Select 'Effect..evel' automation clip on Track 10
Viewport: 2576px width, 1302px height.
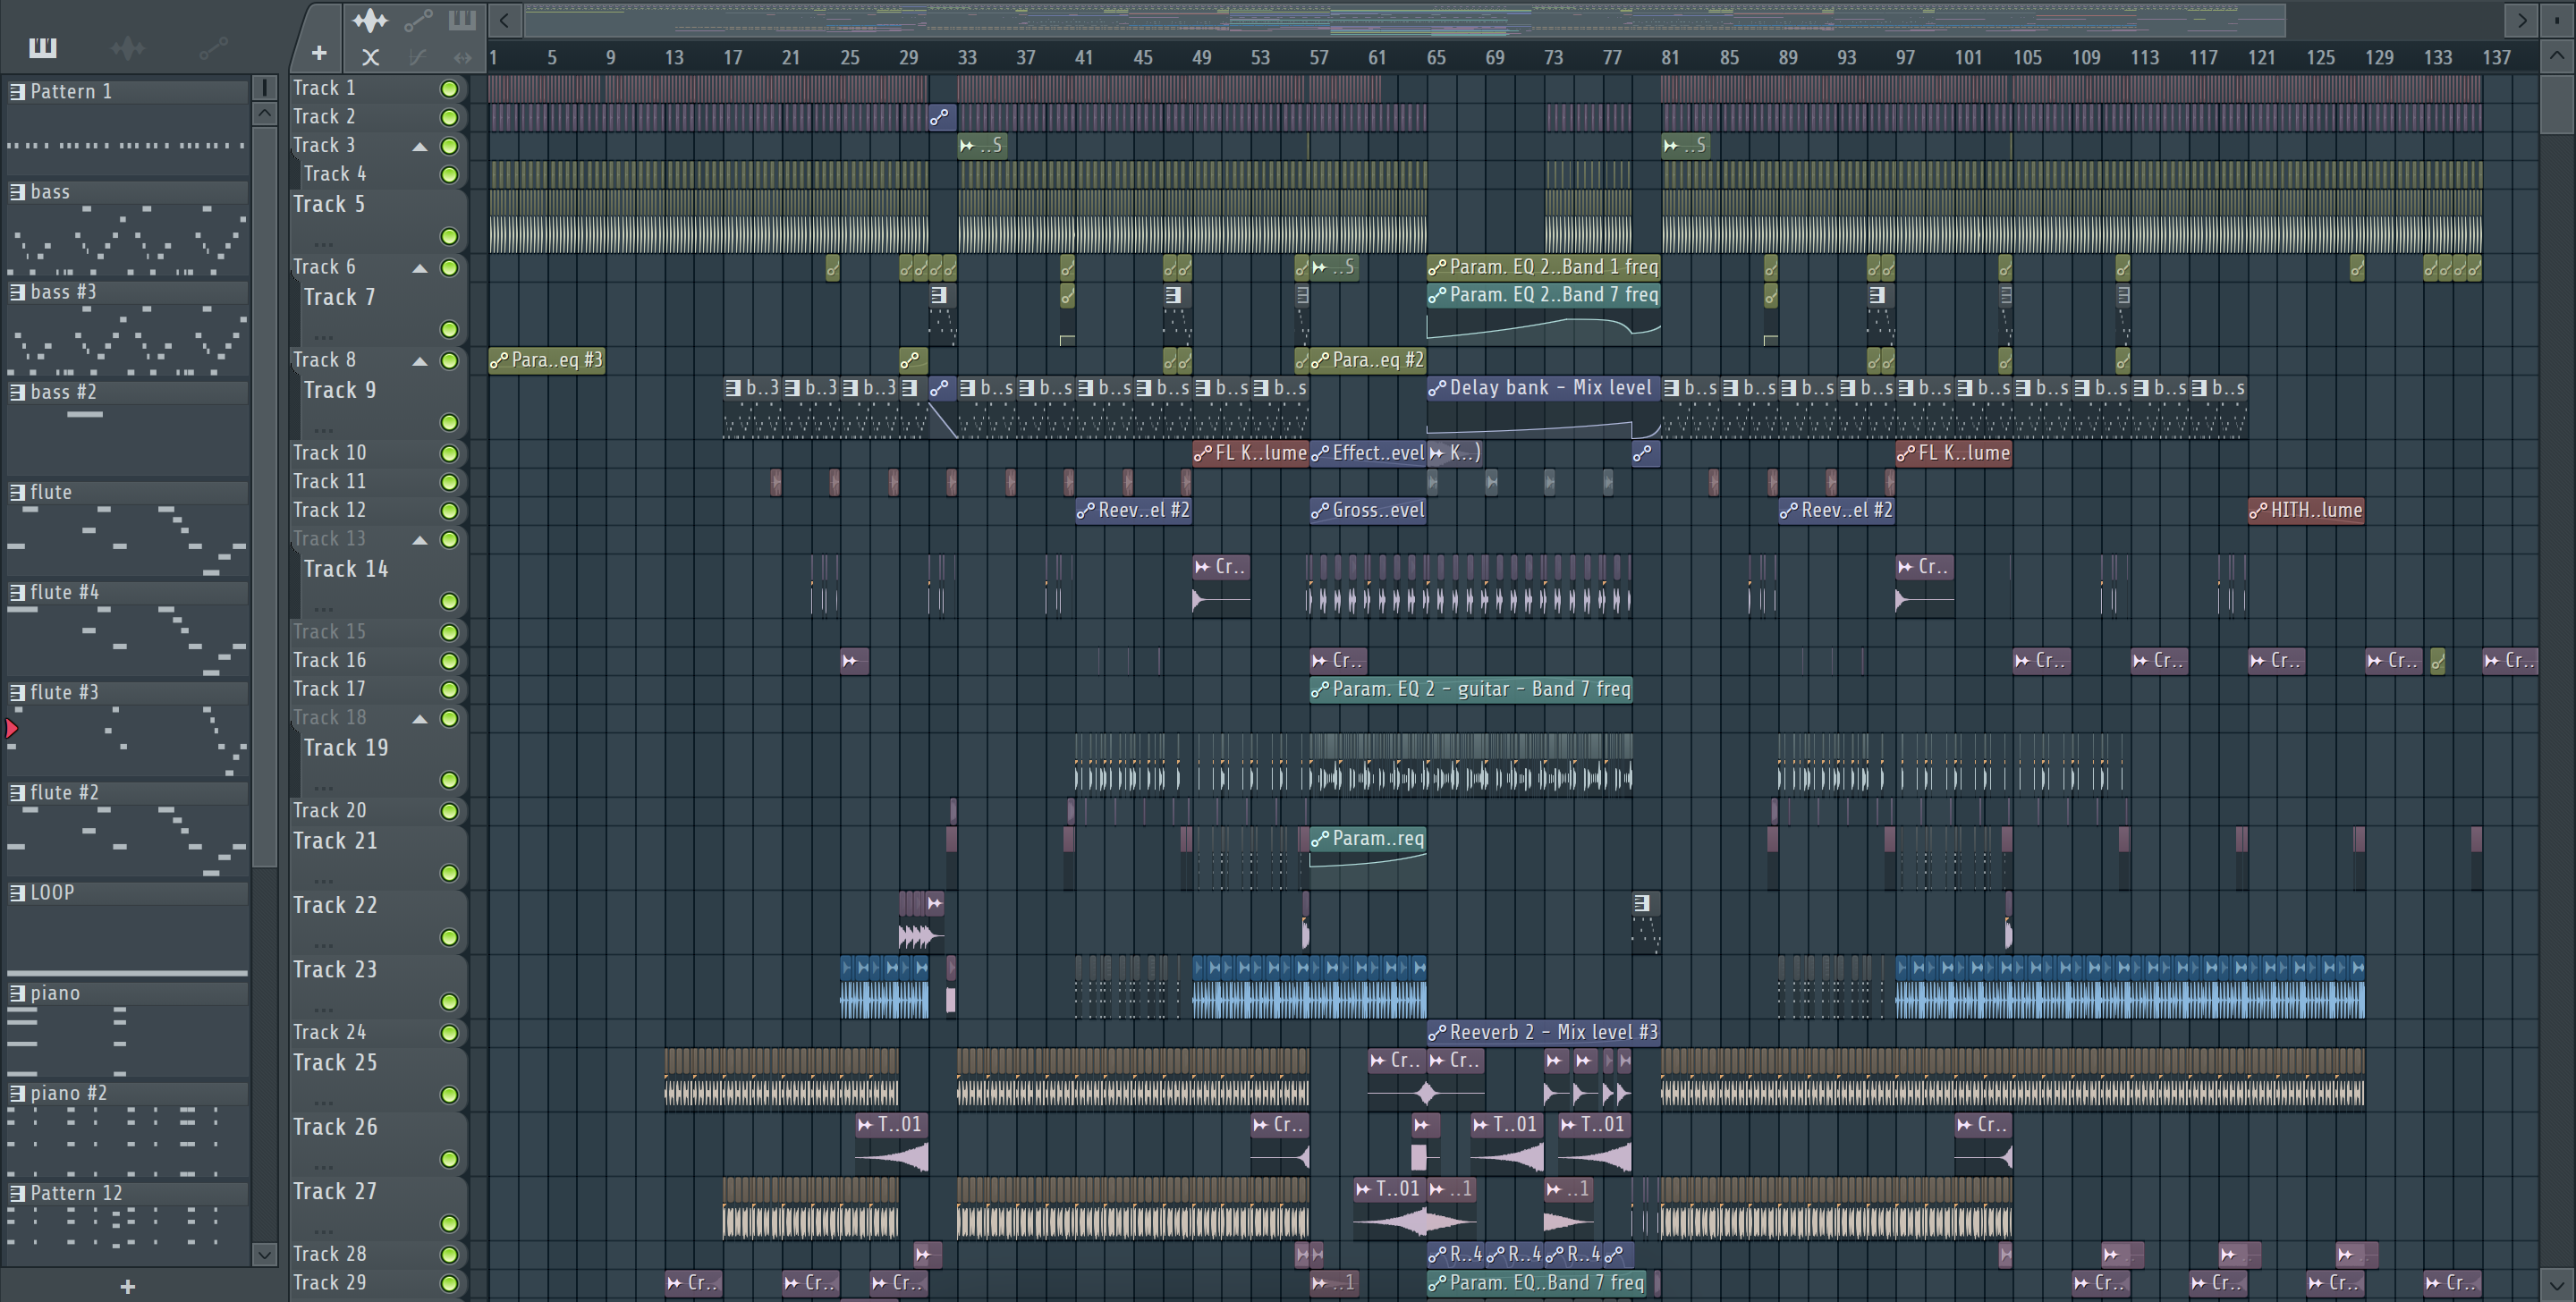tap(1368, 453)
